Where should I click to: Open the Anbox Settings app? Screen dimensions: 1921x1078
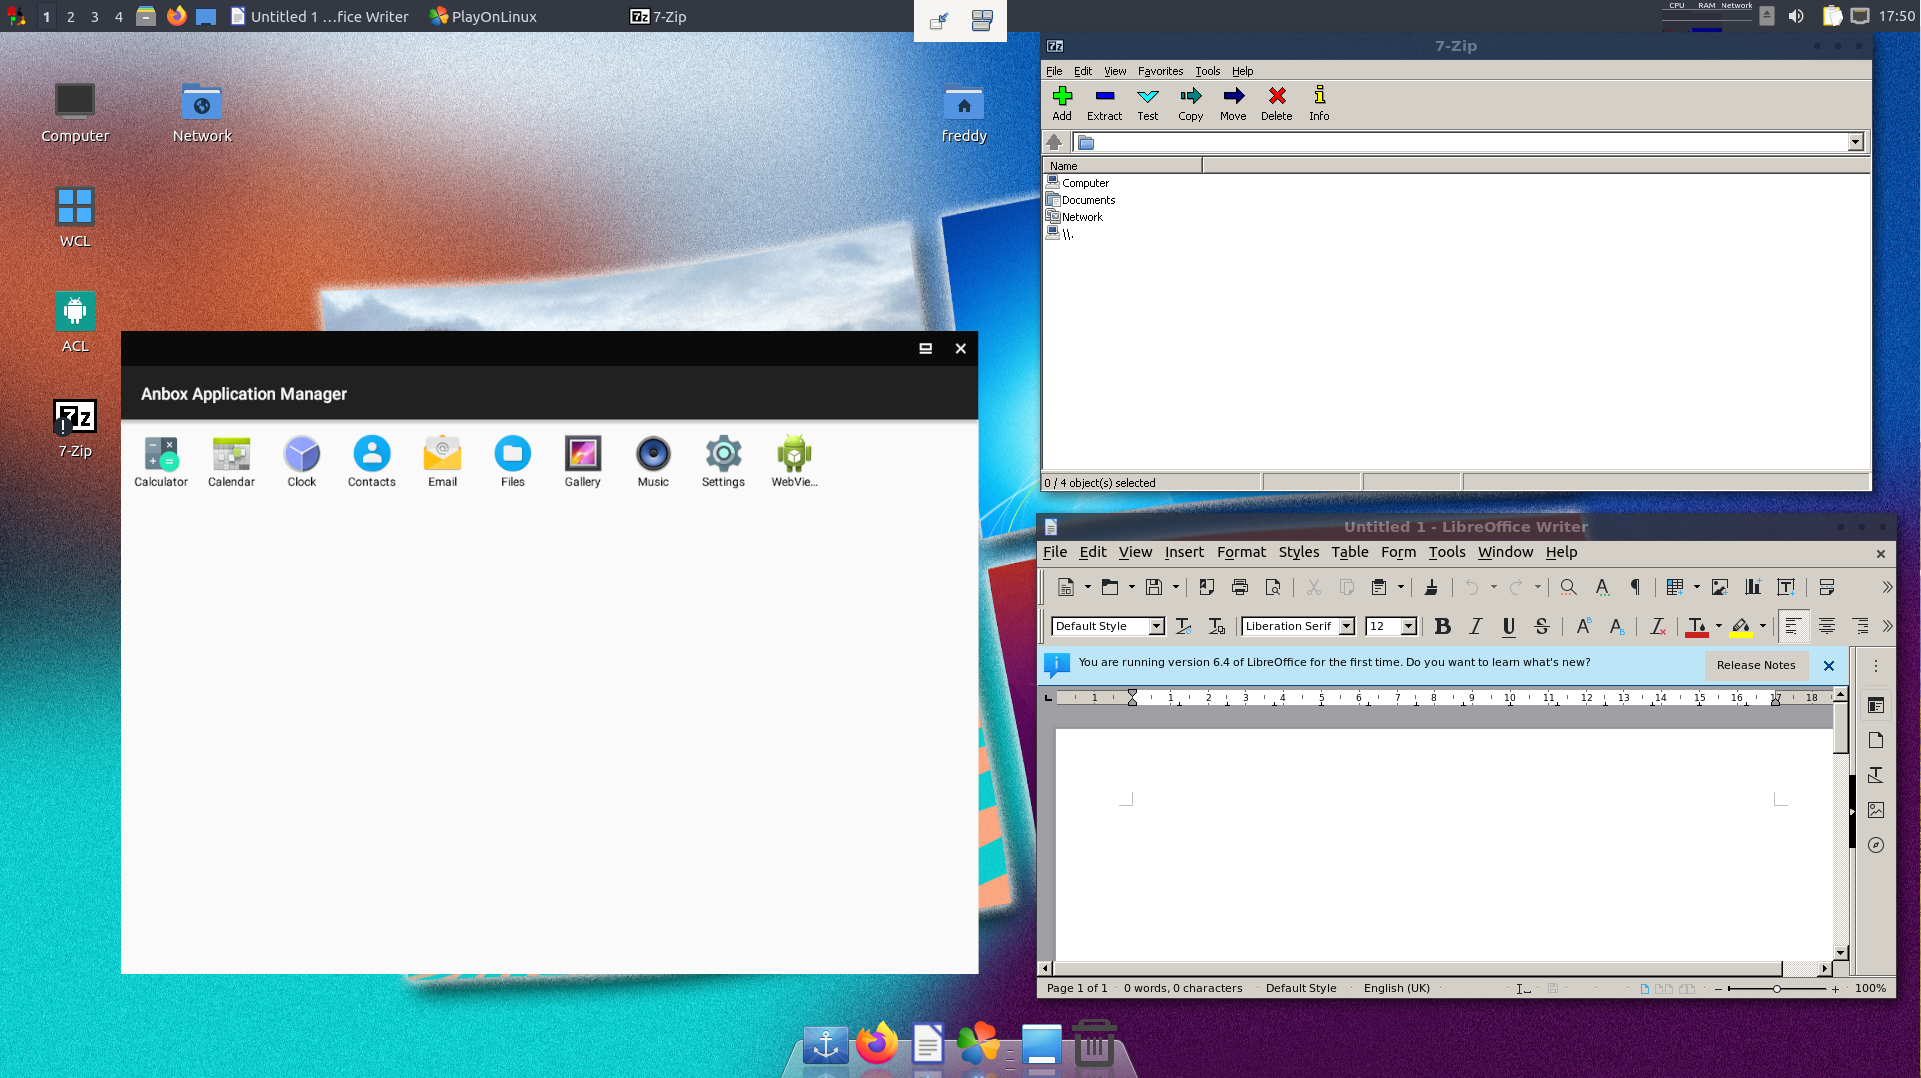click(x=723, y=456)
